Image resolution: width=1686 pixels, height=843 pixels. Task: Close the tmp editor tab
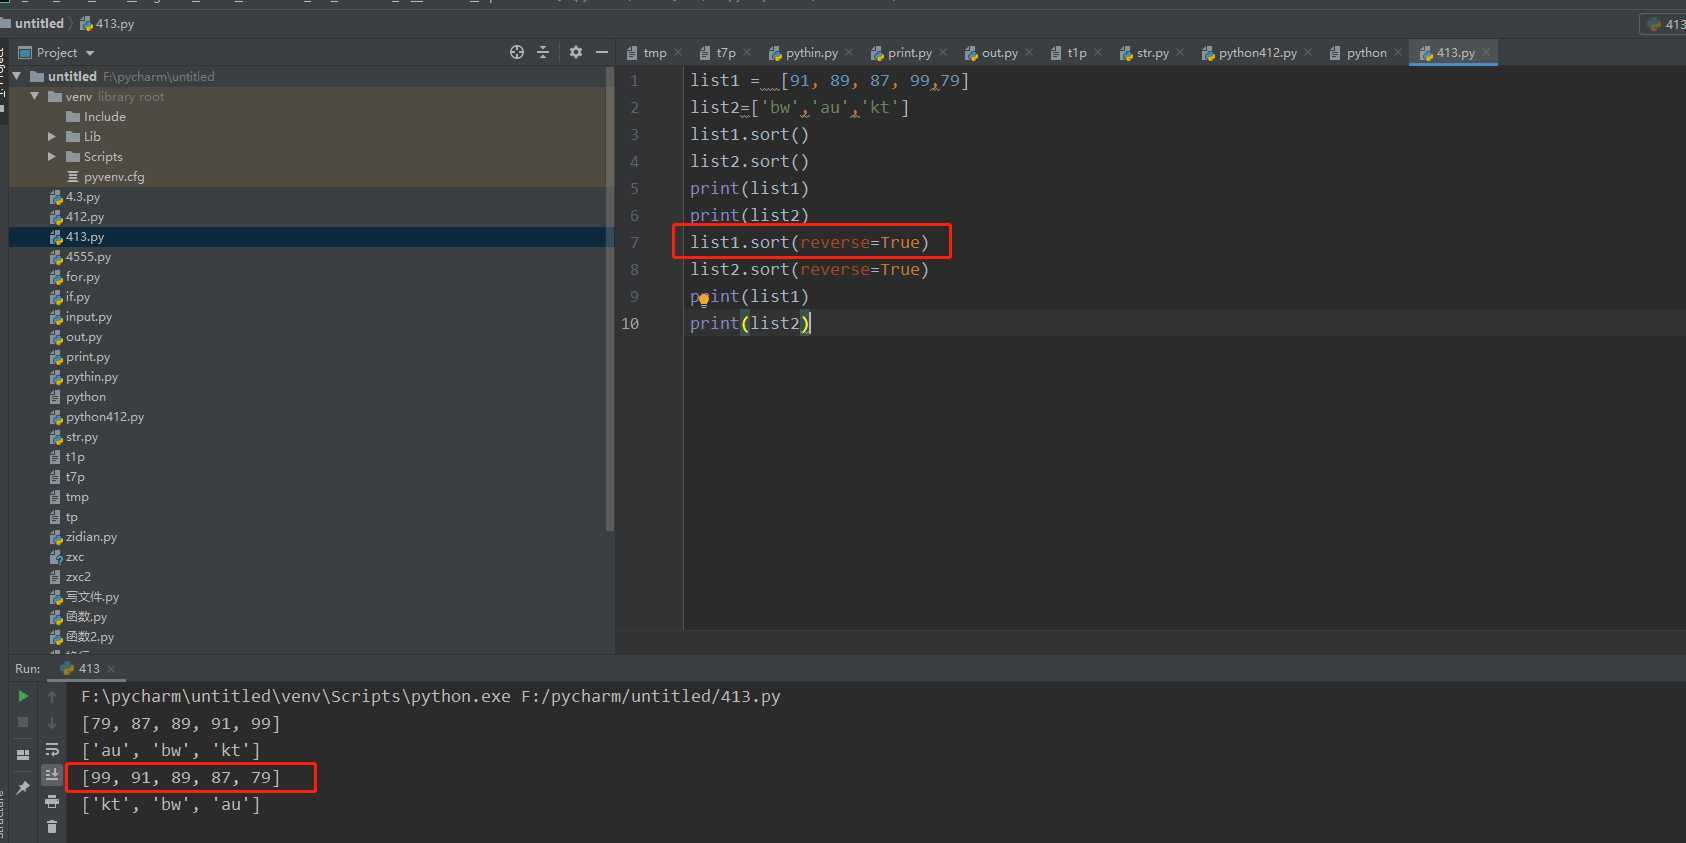pos(678,52)
